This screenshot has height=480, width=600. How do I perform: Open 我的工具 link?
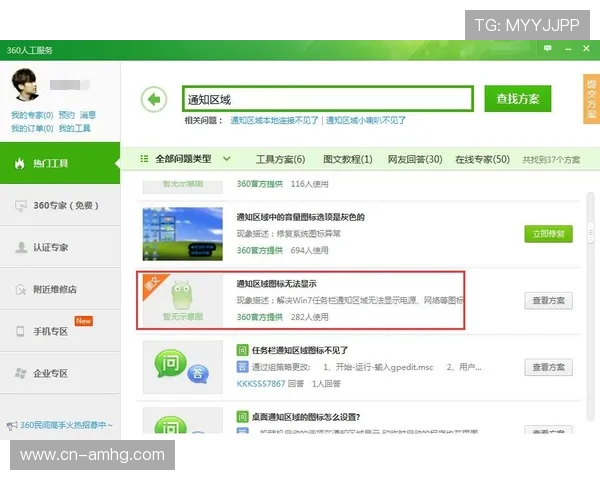click(x=75, y=128)
